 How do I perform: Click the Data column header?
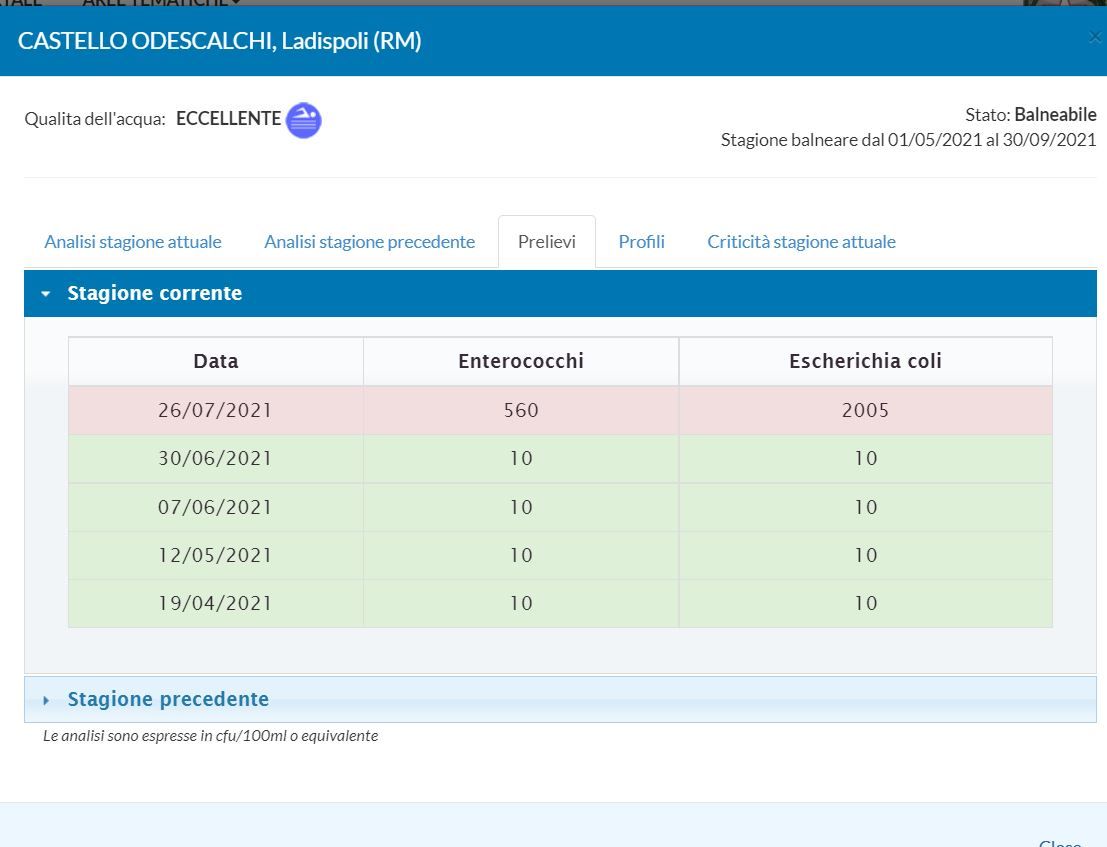[x=216, y=361]
